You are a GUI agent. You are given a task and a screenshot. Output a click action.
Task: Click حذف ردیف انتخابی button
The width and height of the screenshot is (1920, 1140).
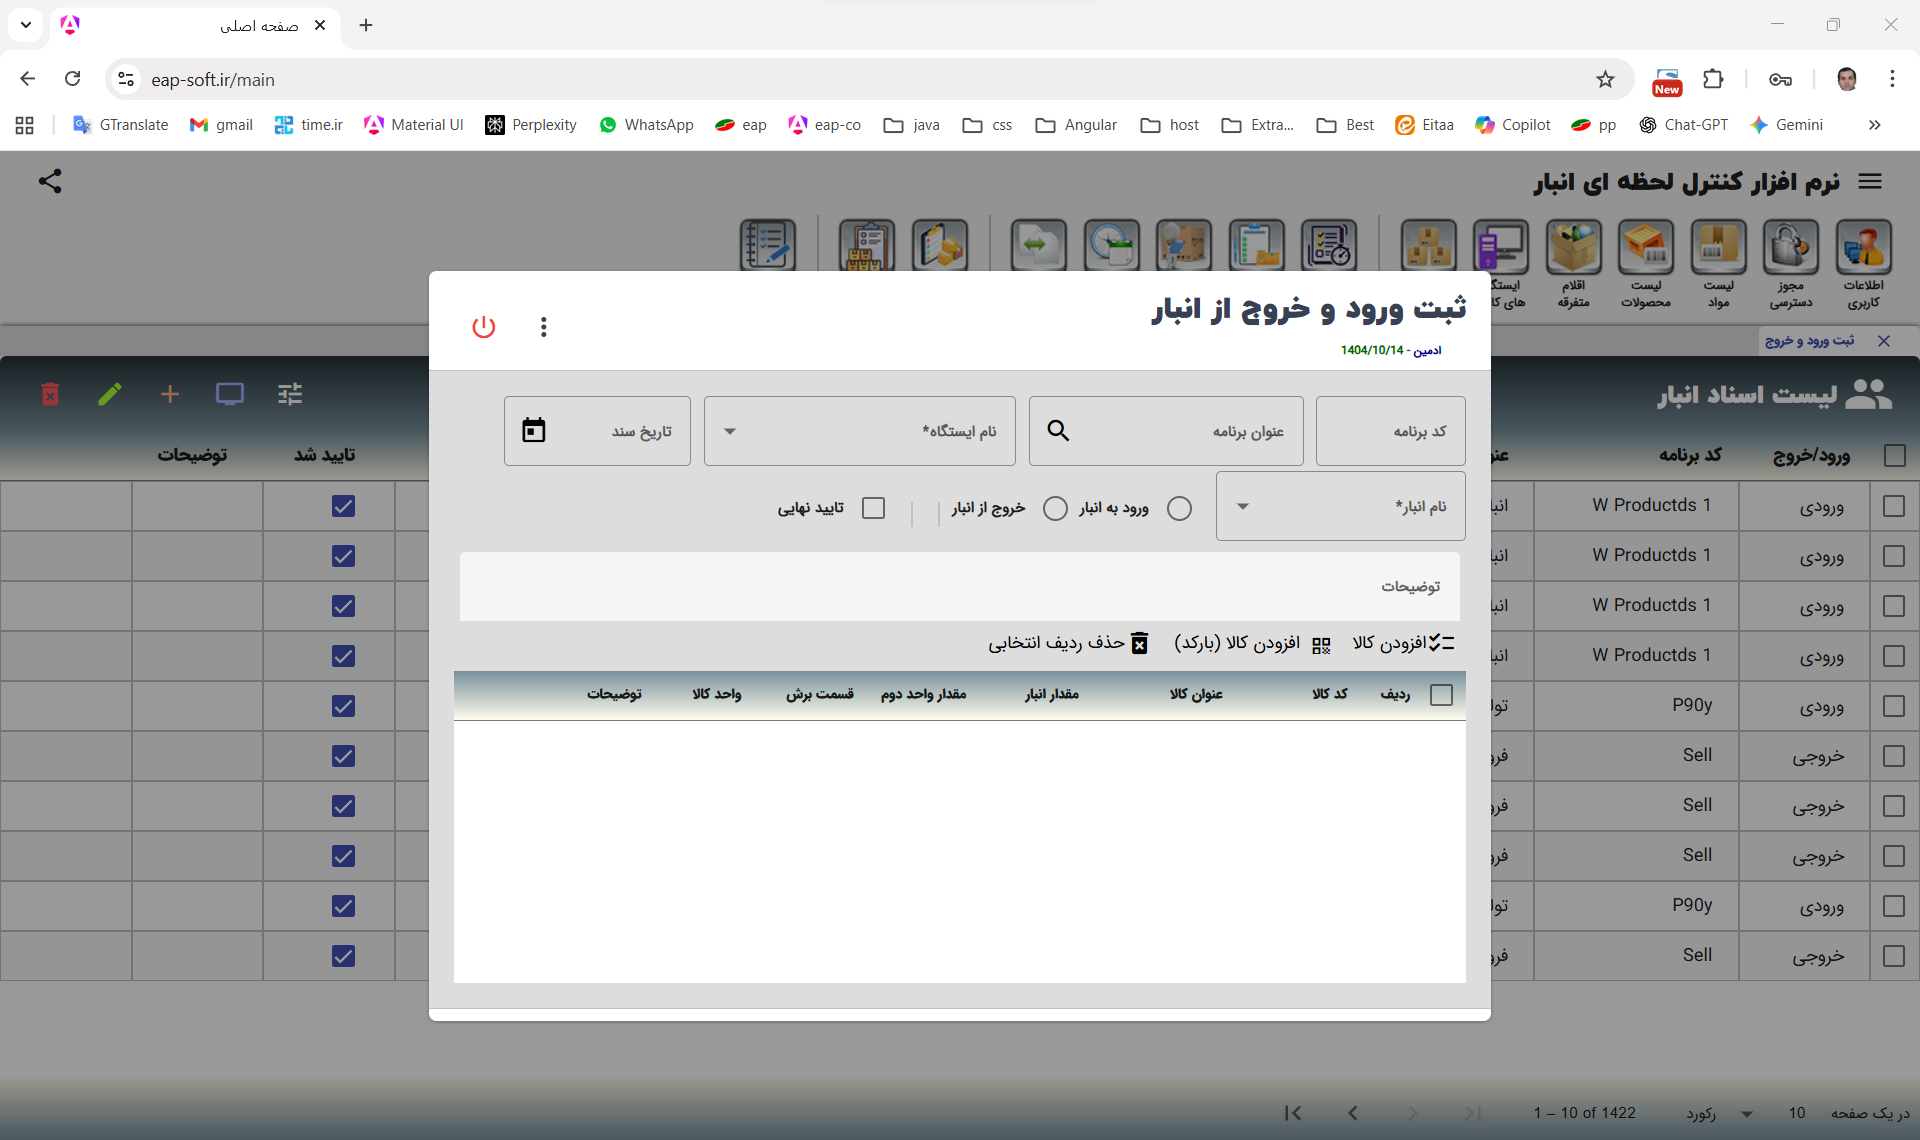[x=1068, y=643]
